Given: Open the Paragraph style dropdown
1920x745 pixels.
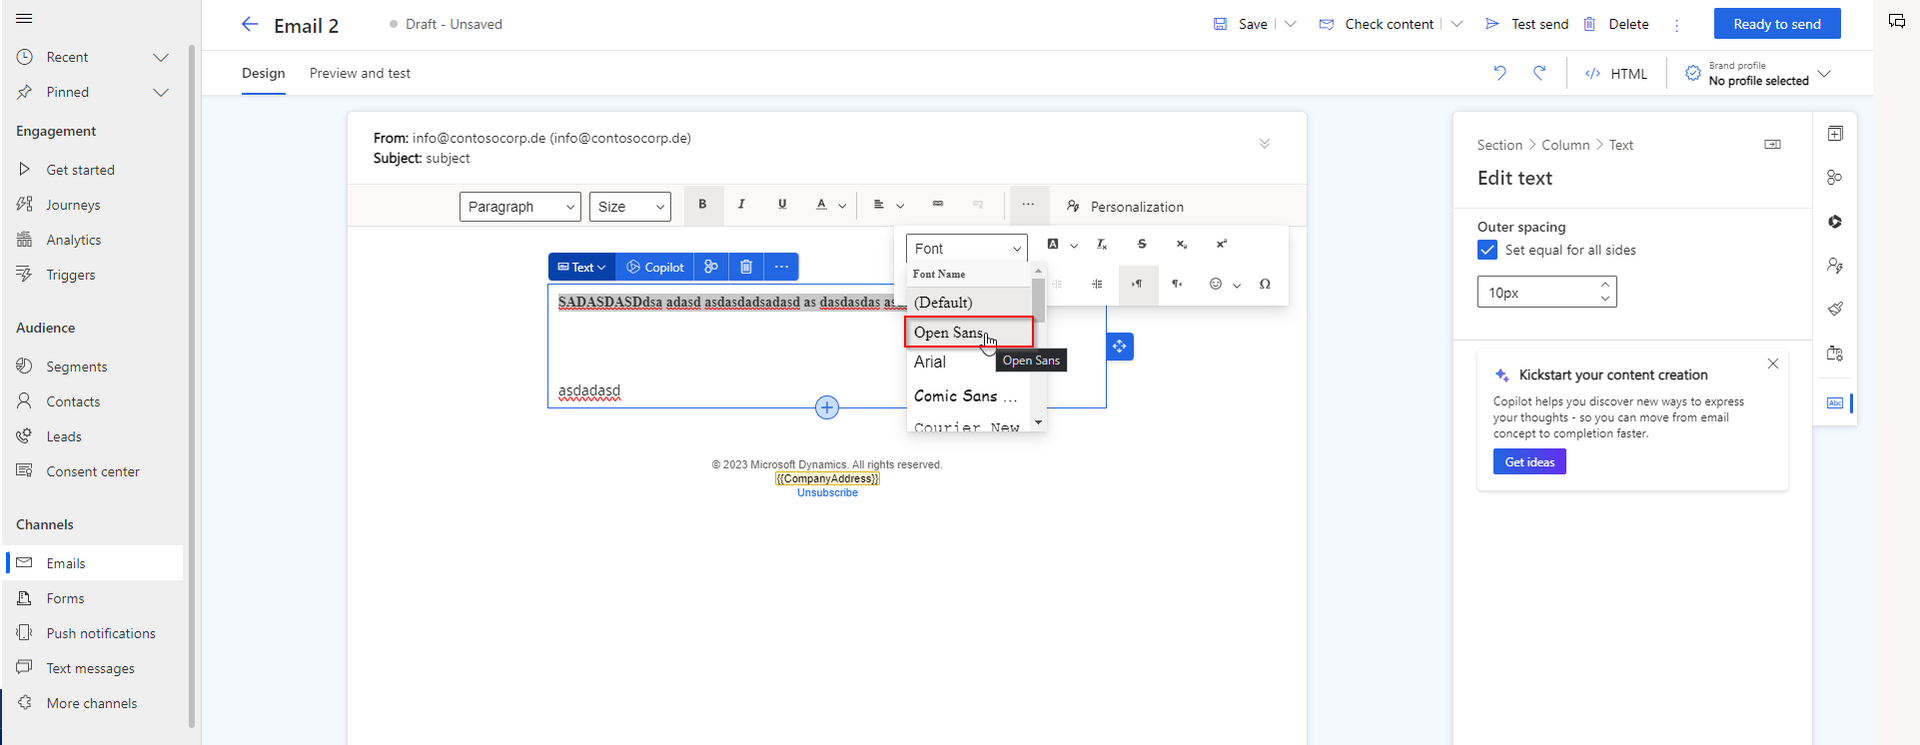Looking at the screenshot, I should coord(520,207).
